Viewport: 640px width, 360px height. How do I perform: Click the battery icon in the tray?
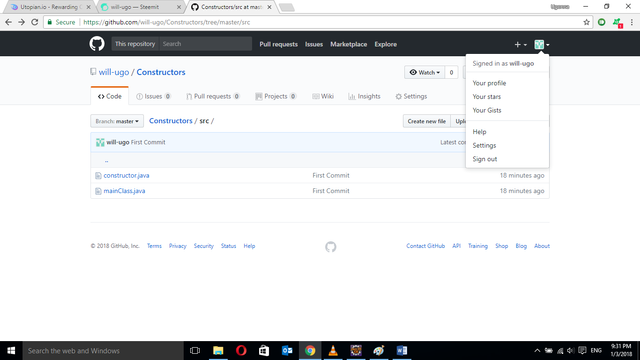(549, 351)
